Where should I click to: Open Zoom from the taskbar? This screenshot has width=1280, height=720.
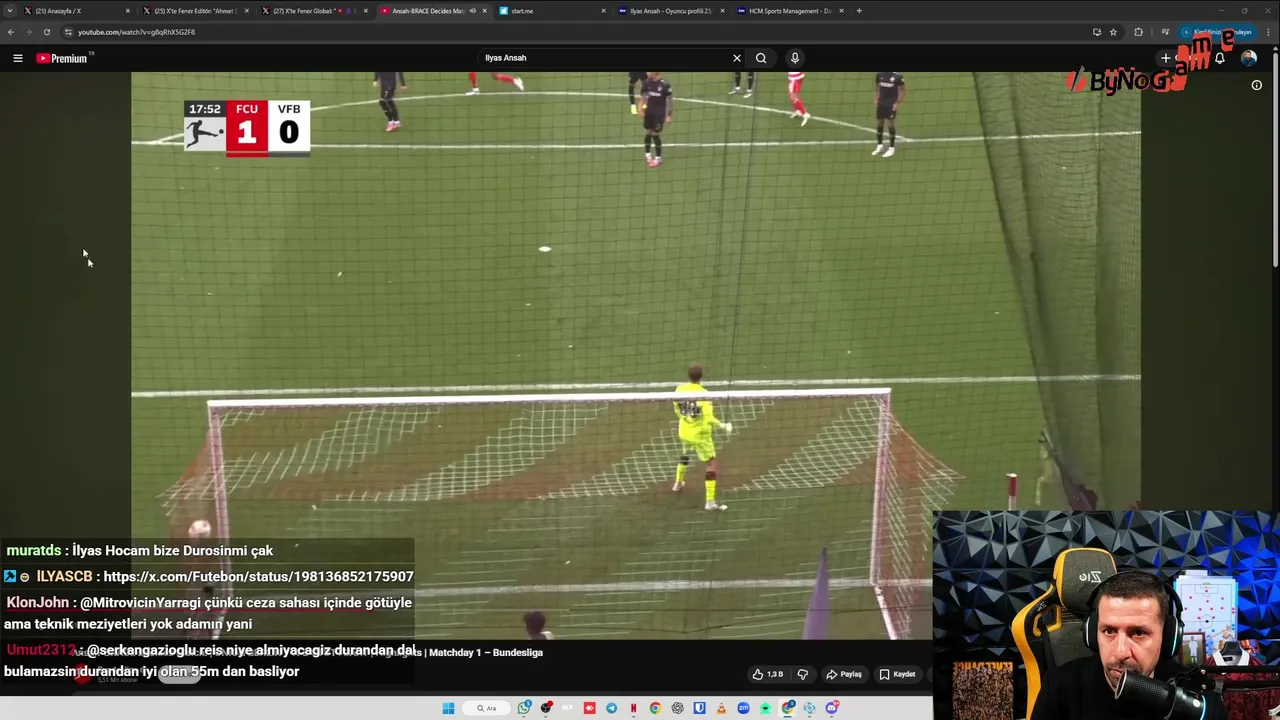[743, 708]
